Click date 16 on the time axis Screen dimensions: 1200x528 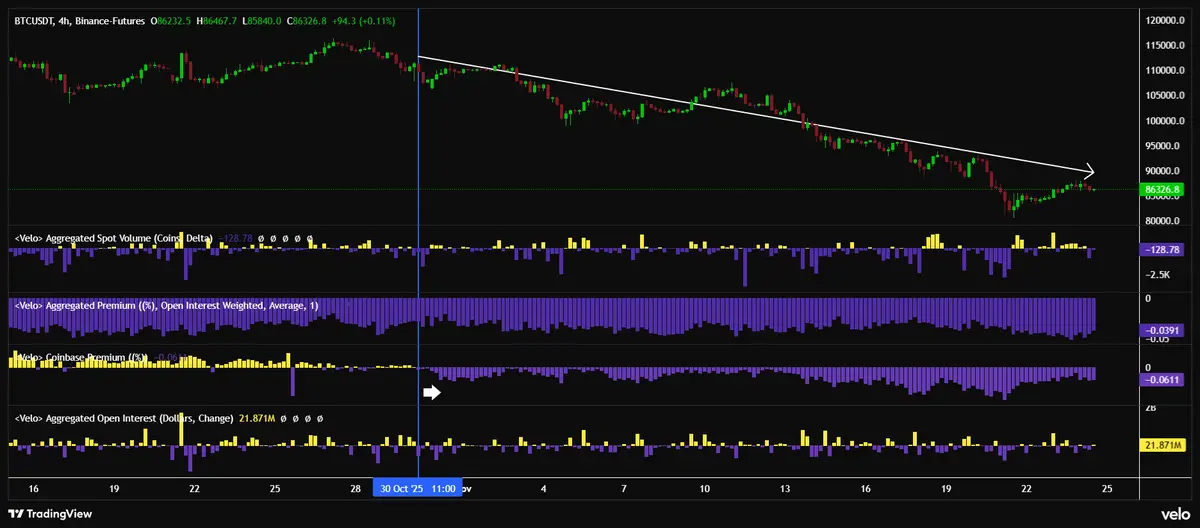33,489
